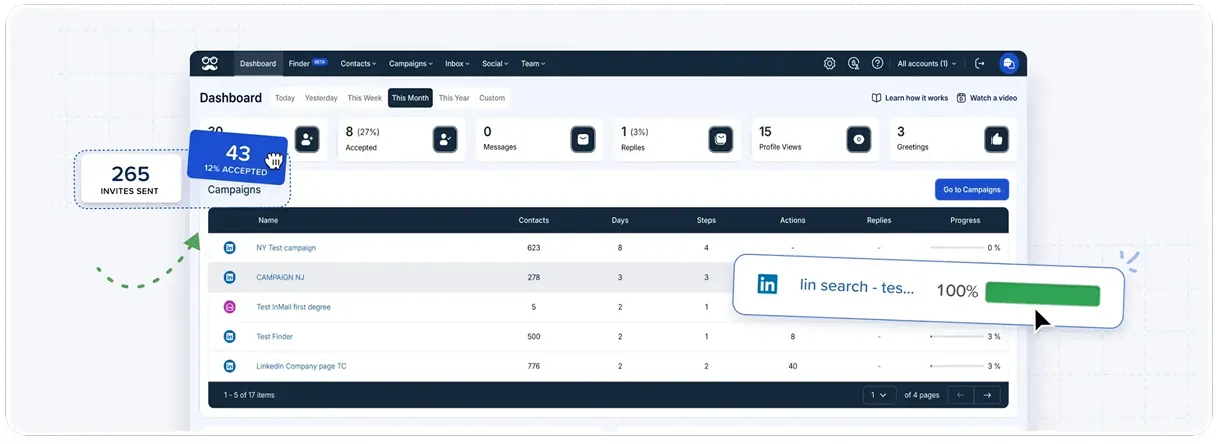Select the Today date range tab
The width and height of the screenshot is (1218, 444).
click(285, 98)
